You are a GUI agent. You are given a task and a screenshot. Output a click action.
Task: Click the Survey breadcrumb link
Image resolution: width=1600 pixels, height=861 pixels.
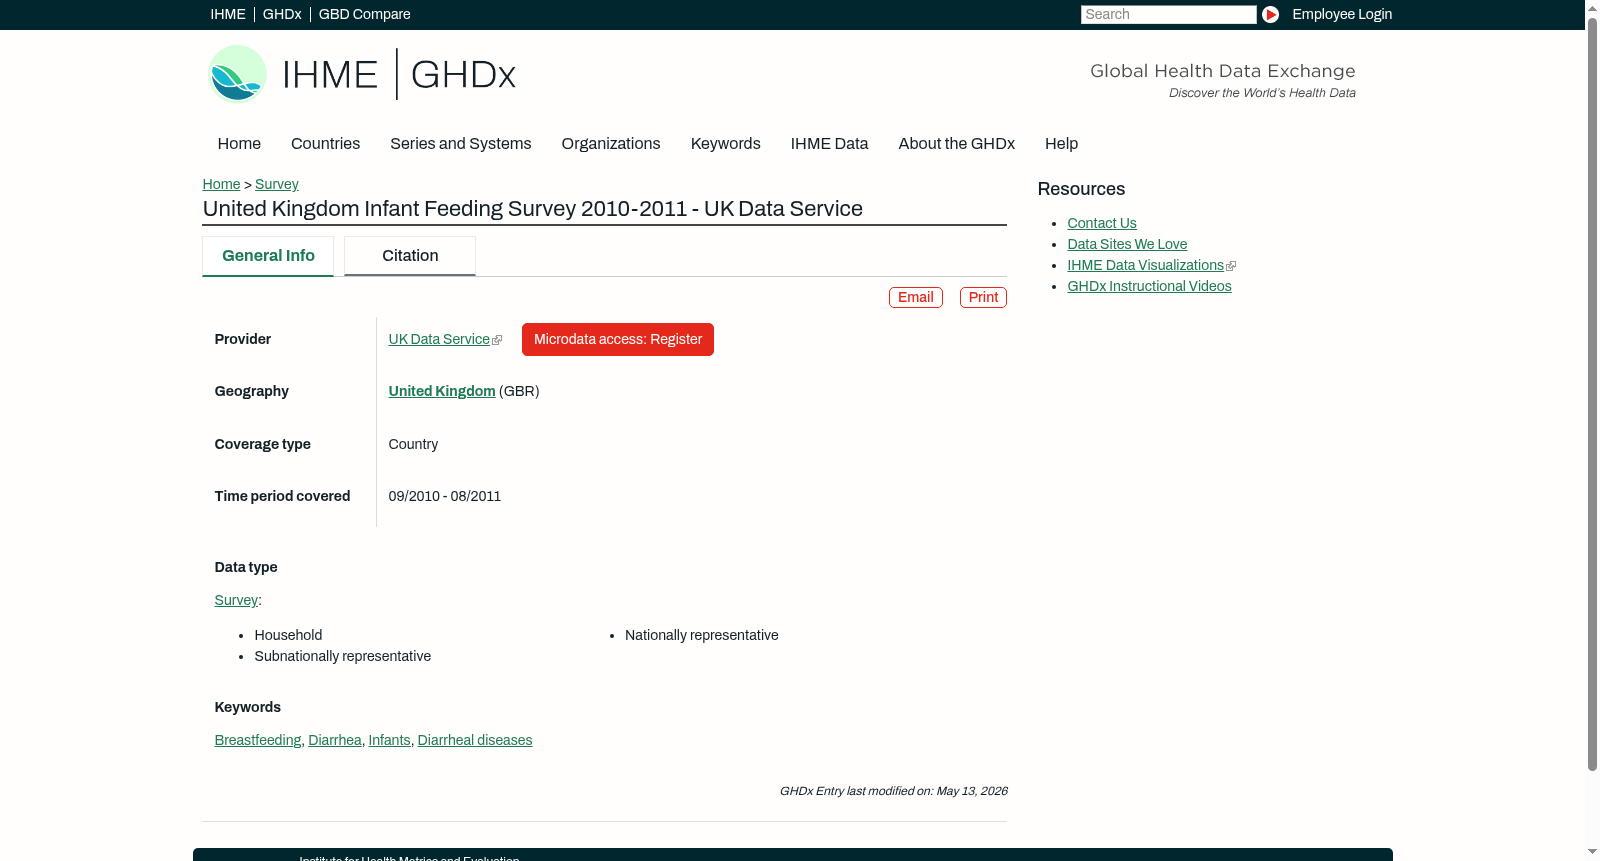coord(277,184)
